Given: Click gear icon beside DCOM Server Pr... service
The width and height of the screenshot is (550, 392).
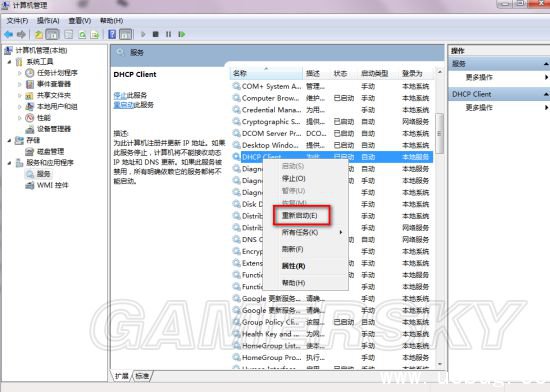Looking at the screenshot, I should pyautogui.click(x=237, y=133).
